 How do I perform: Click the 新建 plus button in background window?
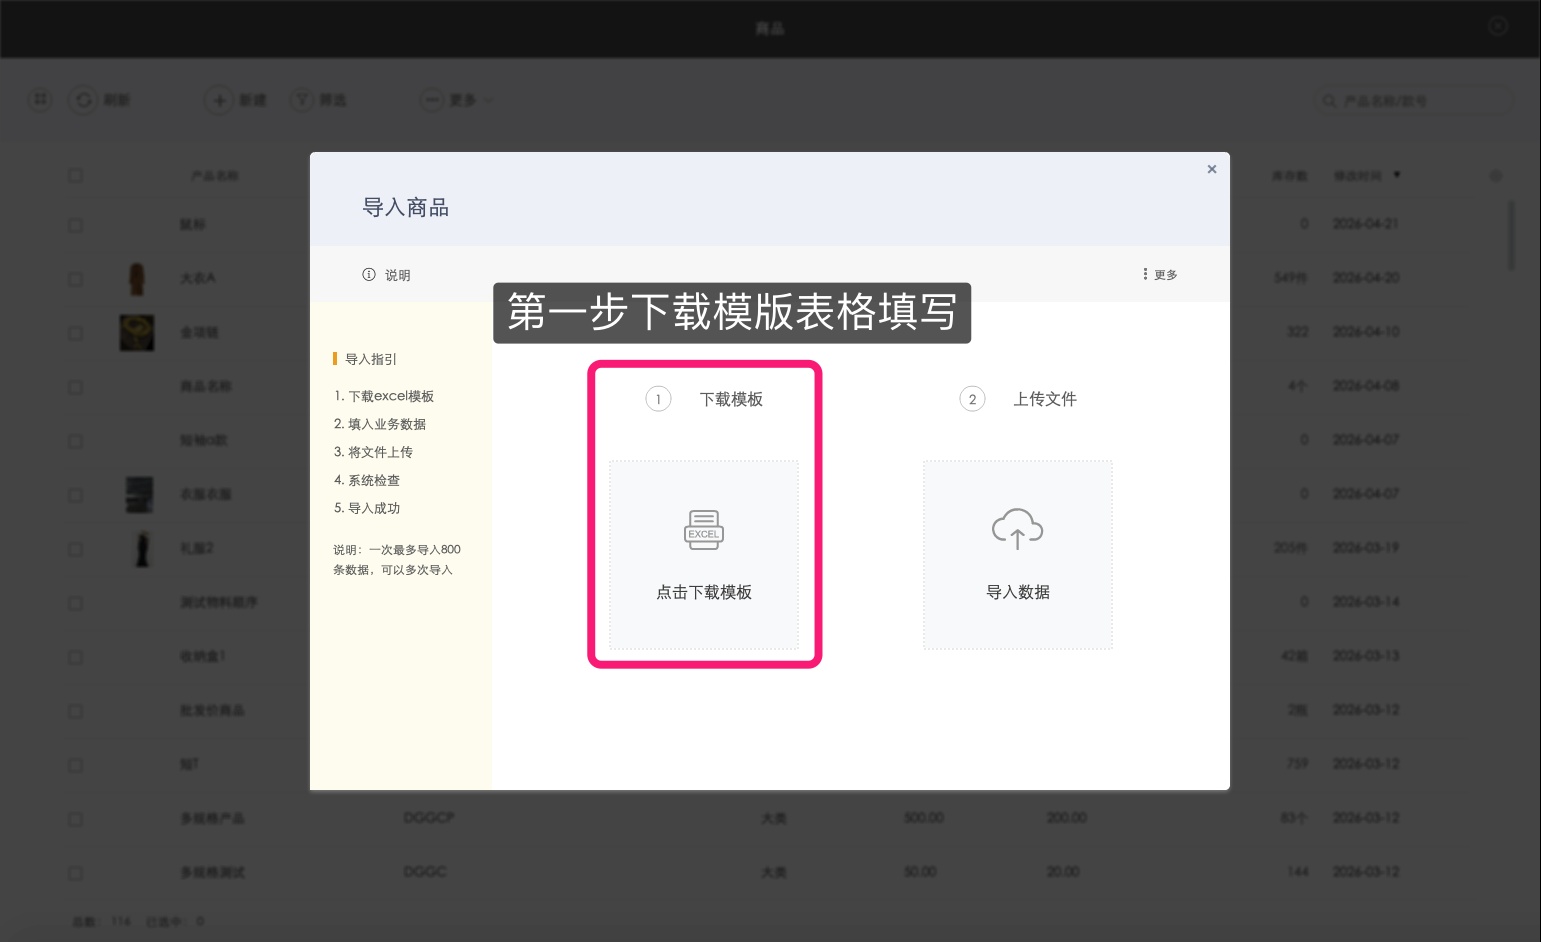click(x=236, y=100)
